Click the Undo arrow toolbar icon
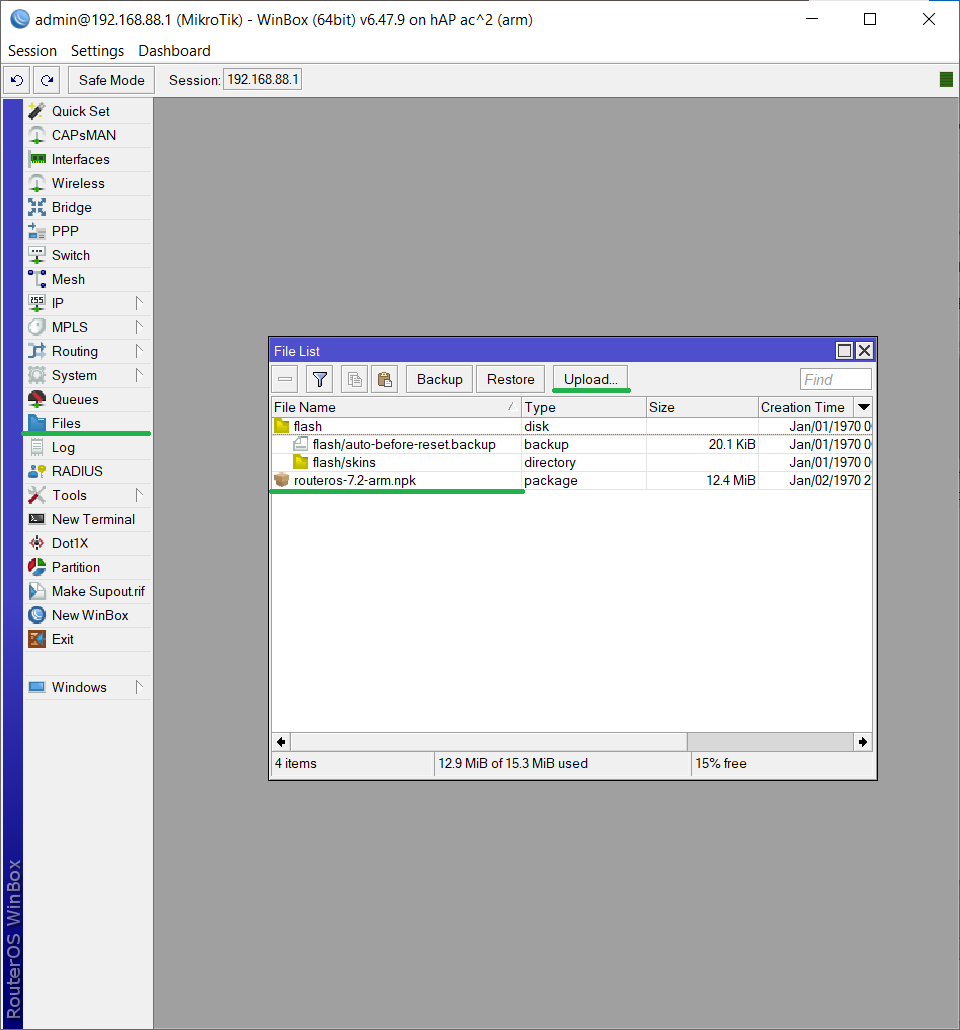The image size is (960, 1030). [x=17, y=80]
